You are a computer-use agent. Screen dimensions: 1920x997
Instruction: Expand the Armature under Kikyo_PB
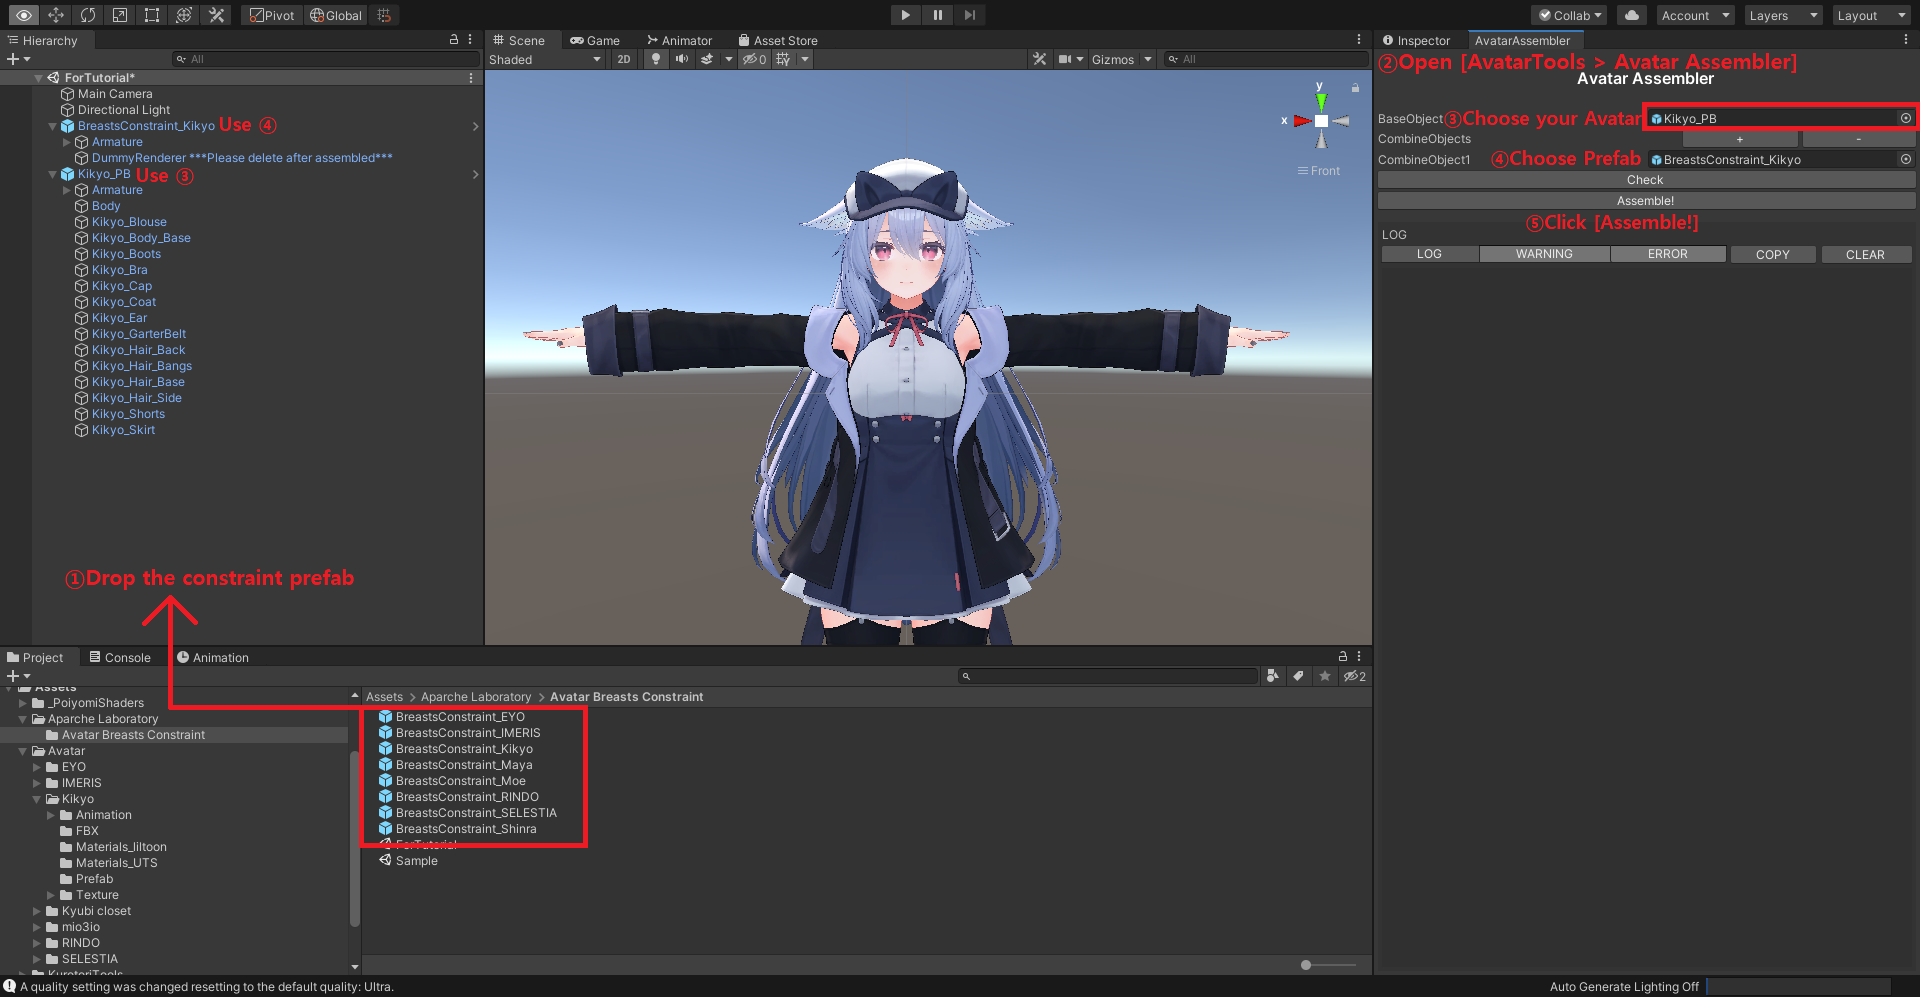pos(66,190)
